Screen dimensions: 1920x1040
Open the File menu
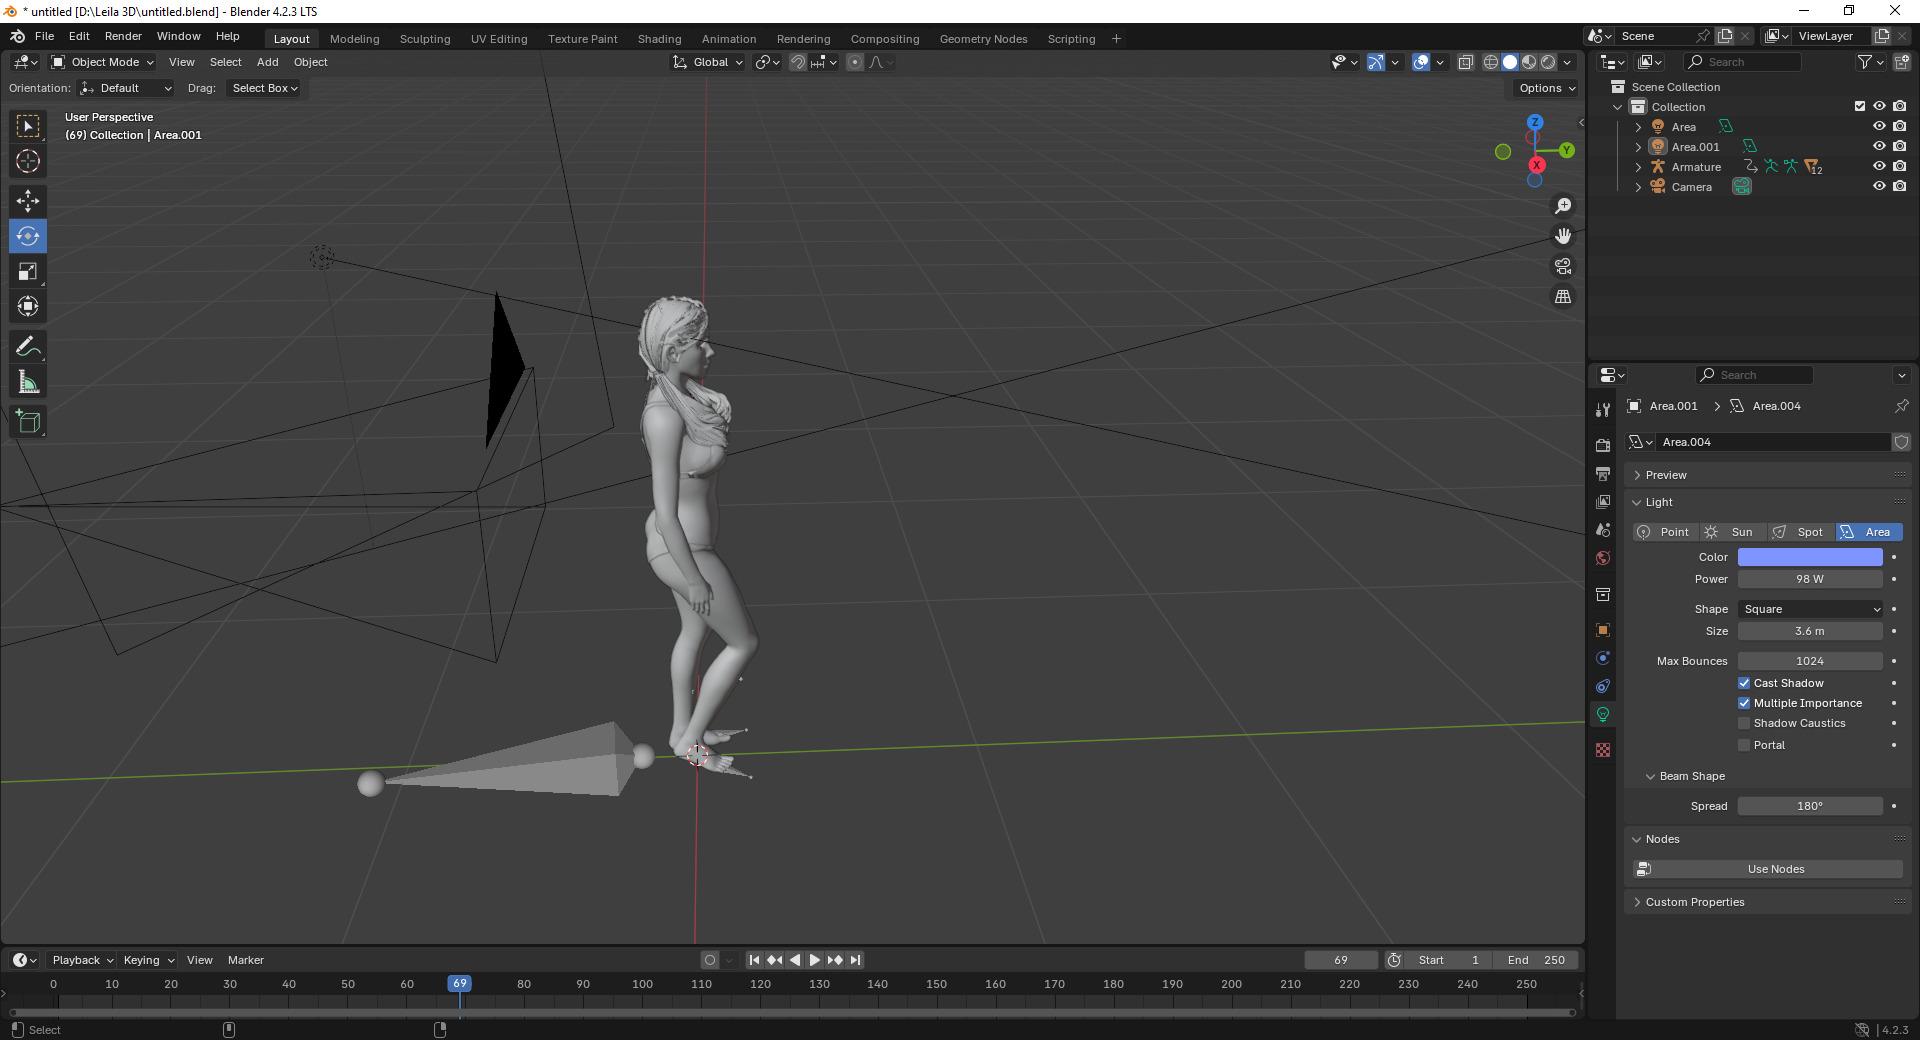44,36
